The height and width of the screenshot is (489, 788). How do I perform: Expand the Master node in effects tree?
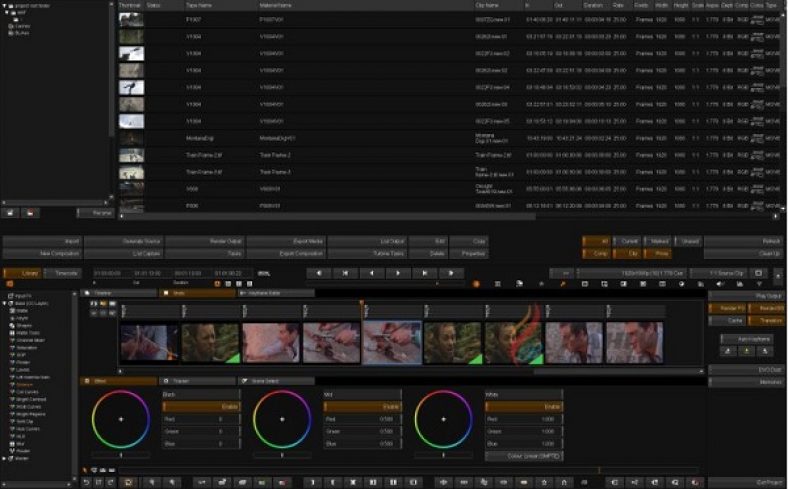(x=5, y=458)
